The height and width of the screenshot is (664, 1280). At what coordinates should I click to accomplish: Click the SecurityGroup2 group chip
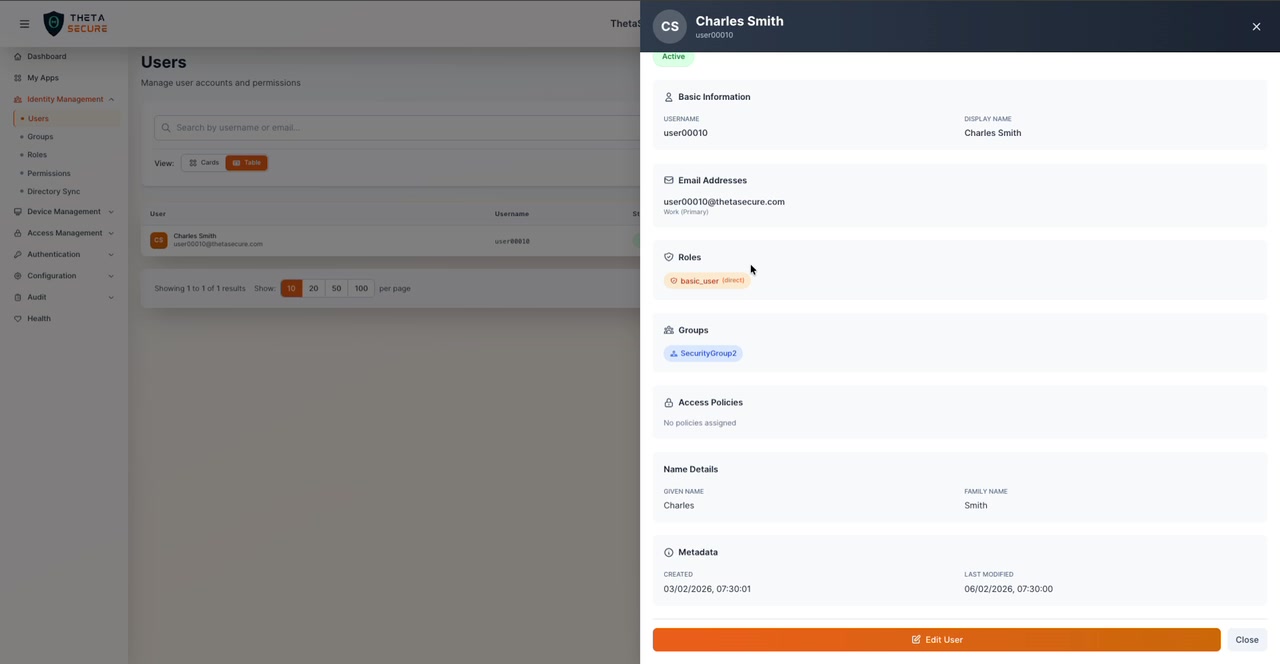tap(703, 353)
